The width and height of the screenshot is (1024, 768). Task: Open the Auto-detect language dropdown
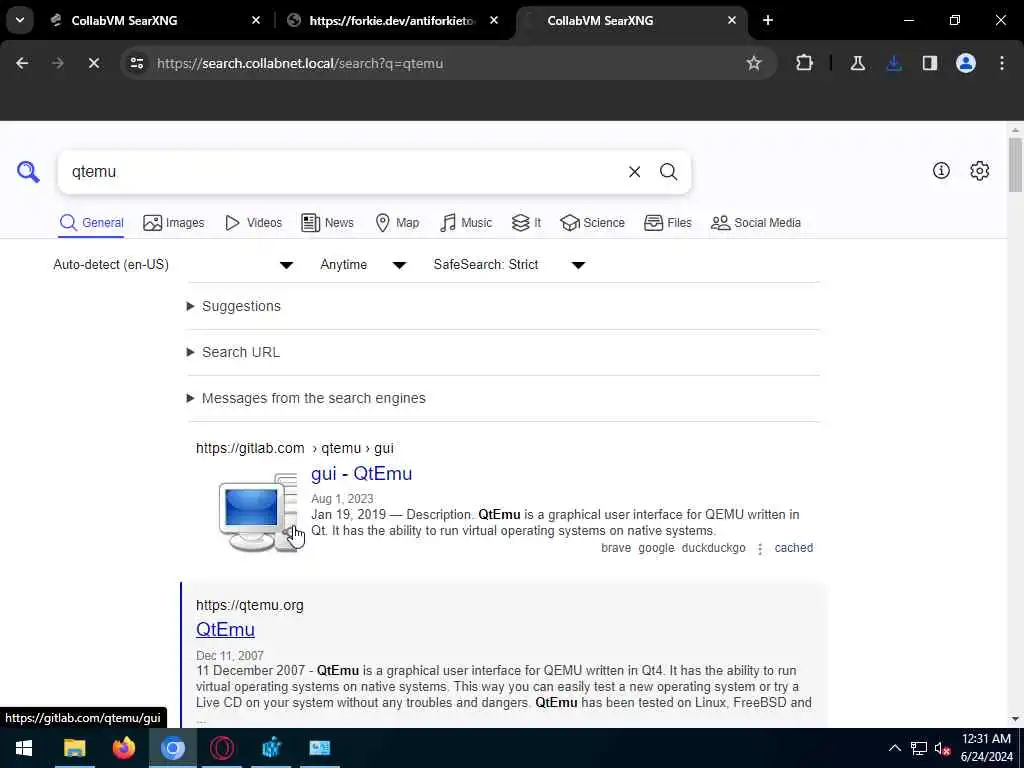coord(173,264)
